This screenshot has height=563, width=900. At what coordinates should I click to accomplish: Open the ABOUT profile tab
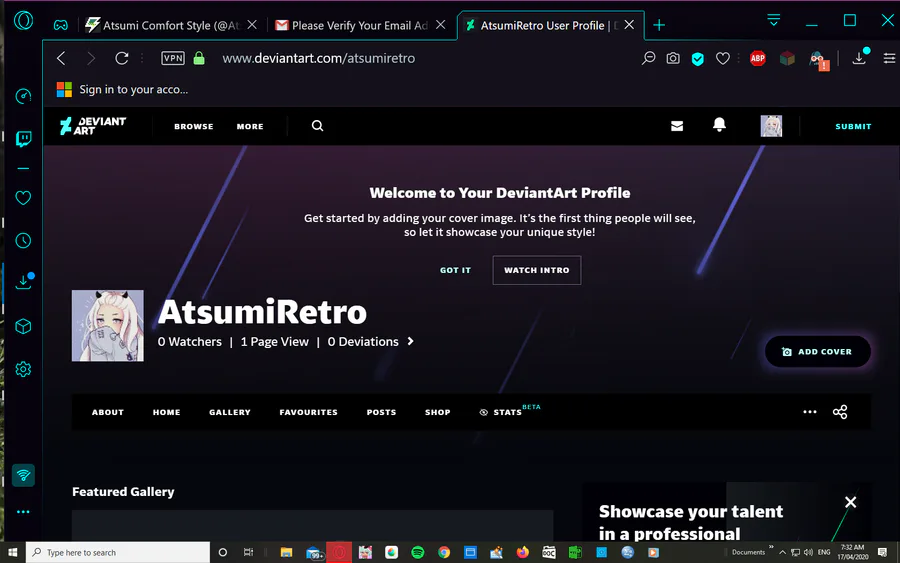(108, 412)
